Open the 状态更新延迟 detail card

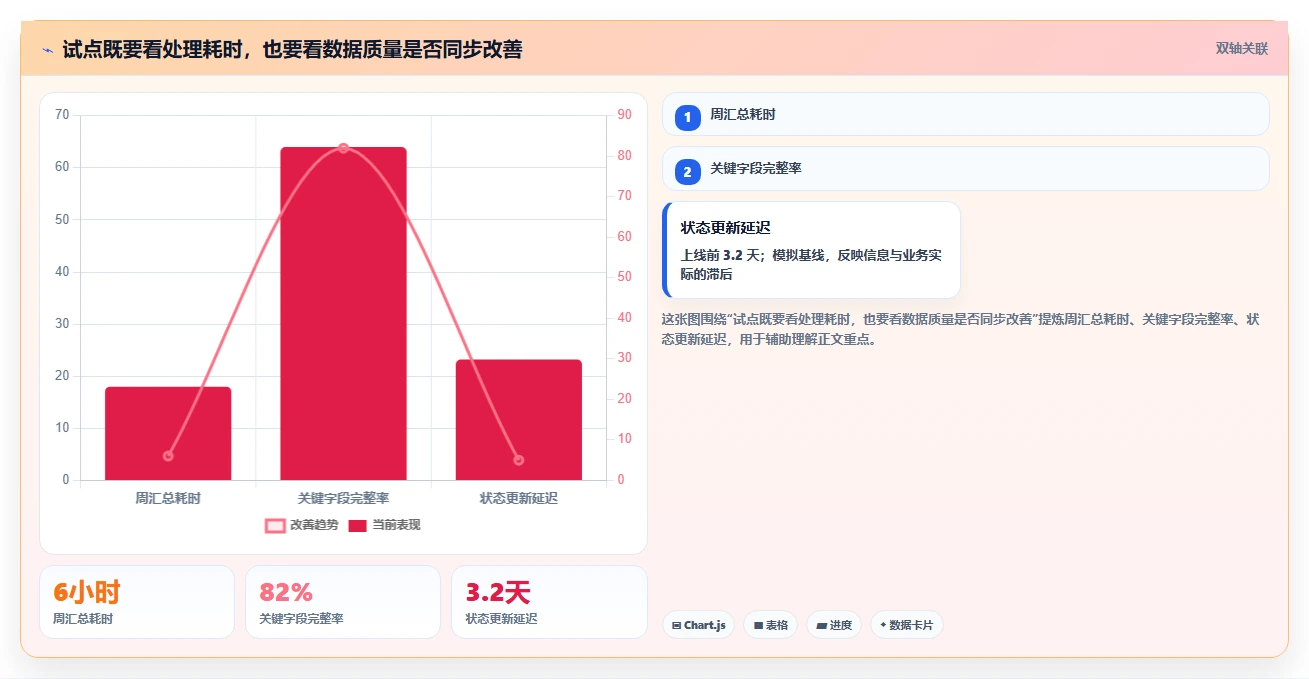811,250
